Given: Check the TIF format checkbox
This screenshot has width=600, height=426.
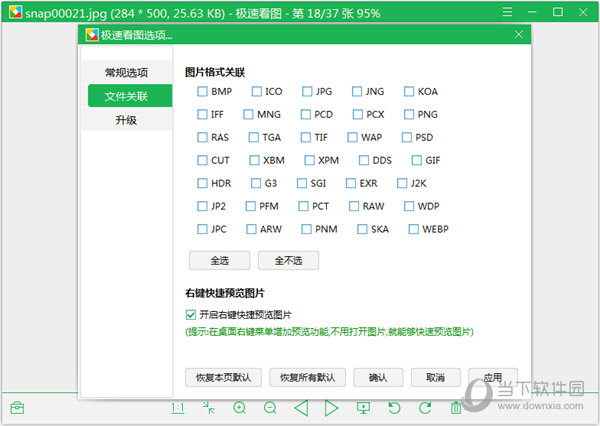Looking at the screenshot, I should 306,137.
